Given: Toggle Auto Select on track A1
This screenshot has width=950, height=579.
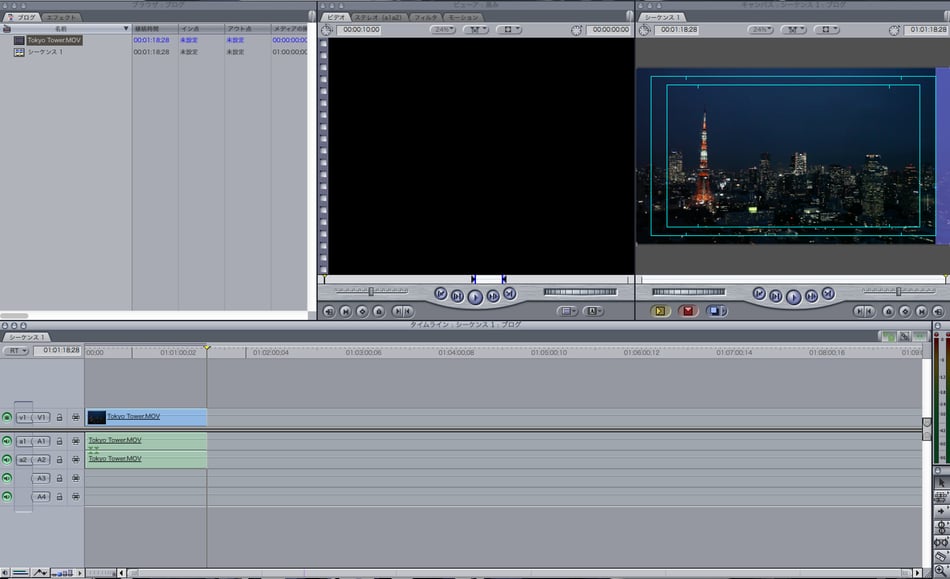Looking at the screenshot, I should pos(75,441).
